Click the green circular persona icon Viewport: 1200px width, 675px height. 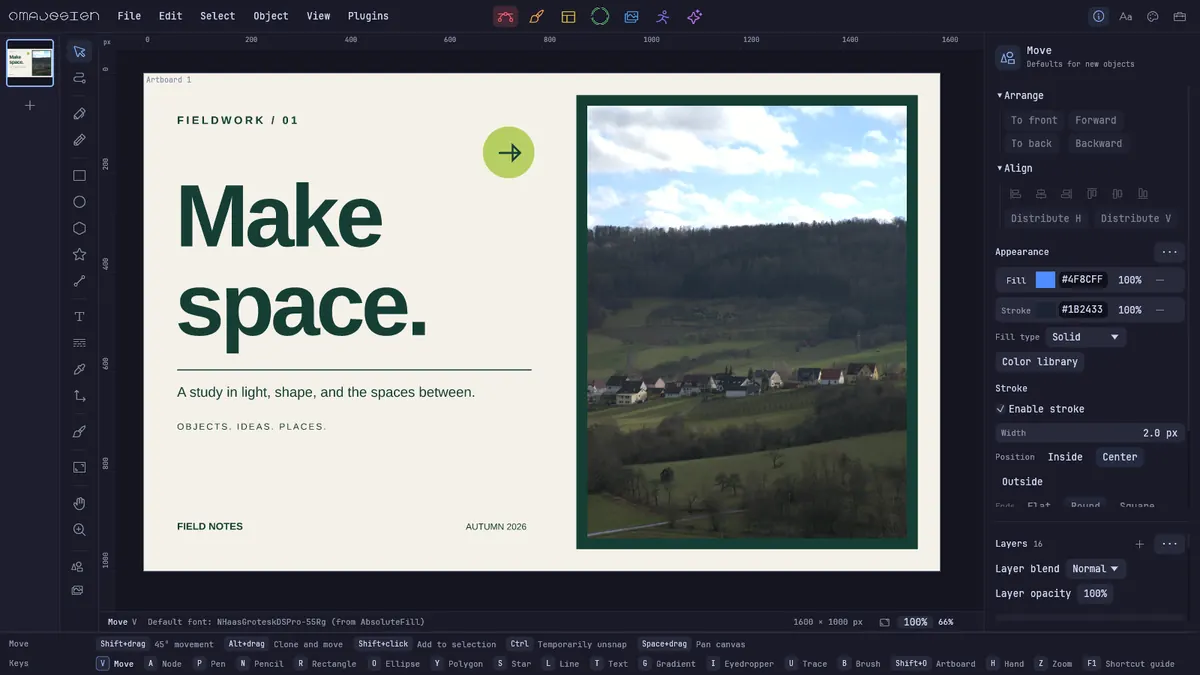tap(600, 16)
